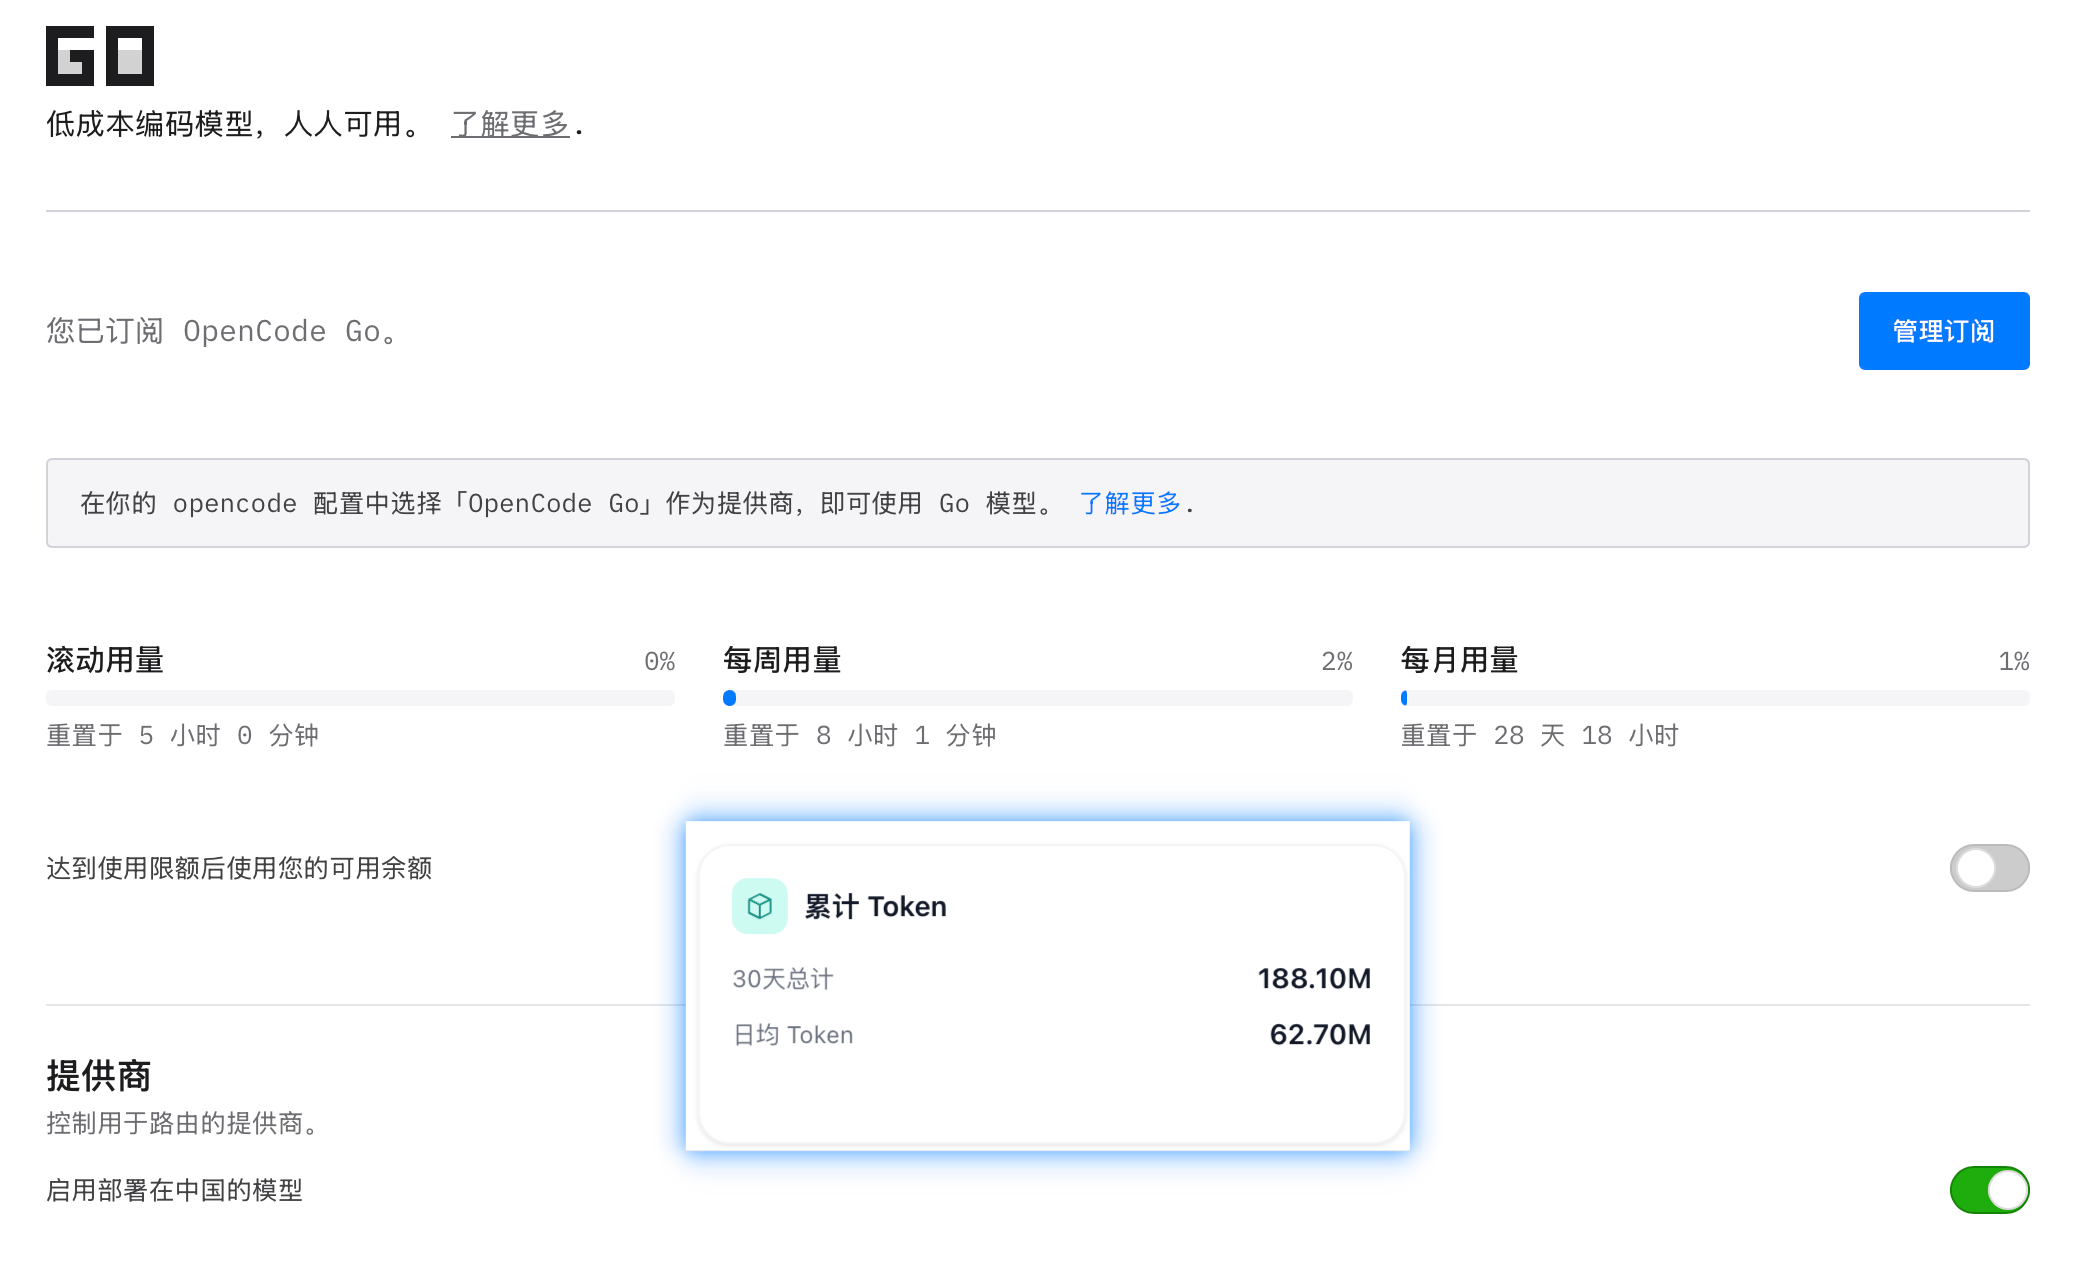Click the 30天总计 label
Screen dimensions: 2090x1278
click(783, 979)
